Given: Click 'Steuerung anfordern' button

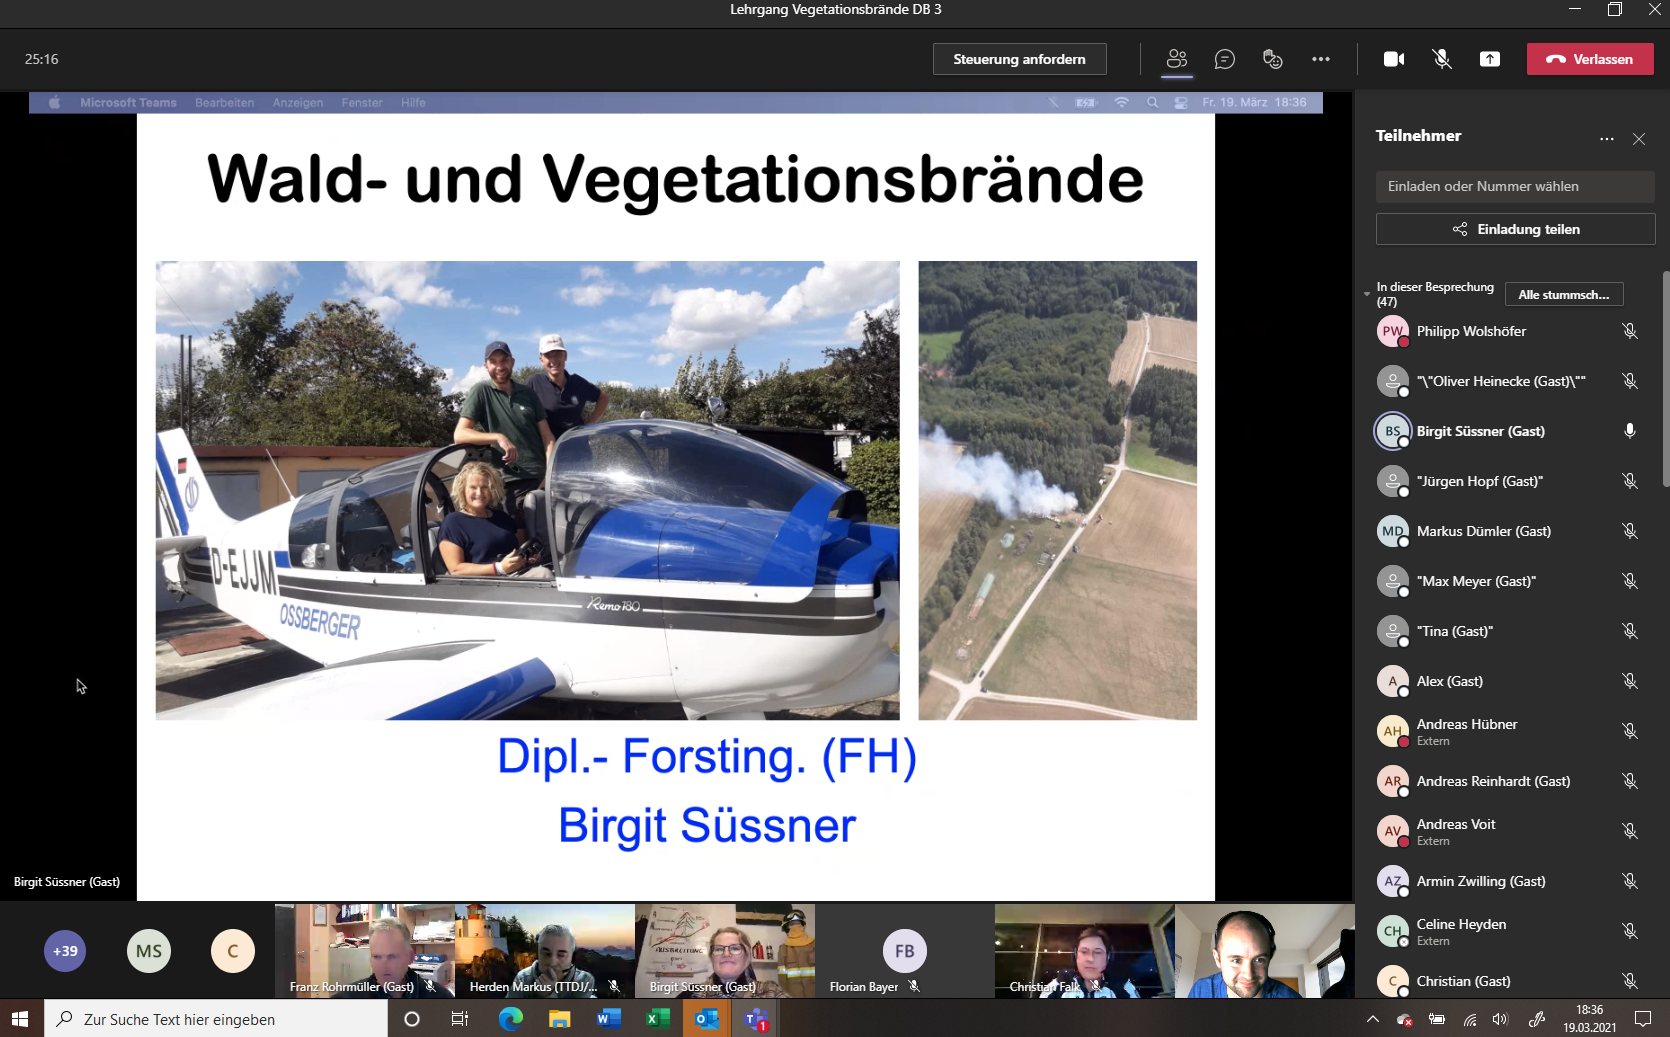Looking at the screenshot, I should click(1019, 59).
